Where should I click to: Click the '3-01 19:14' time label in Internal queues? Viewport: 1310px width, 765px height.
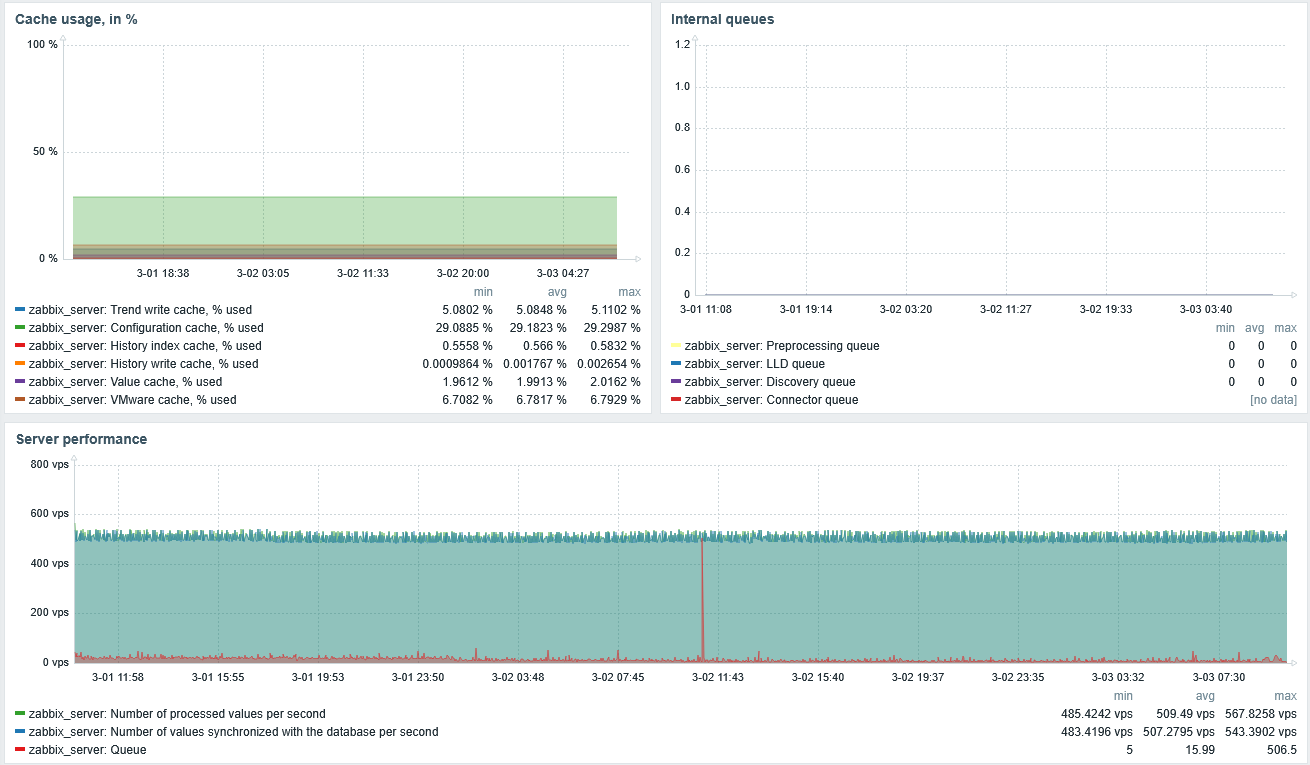(806, 309)
